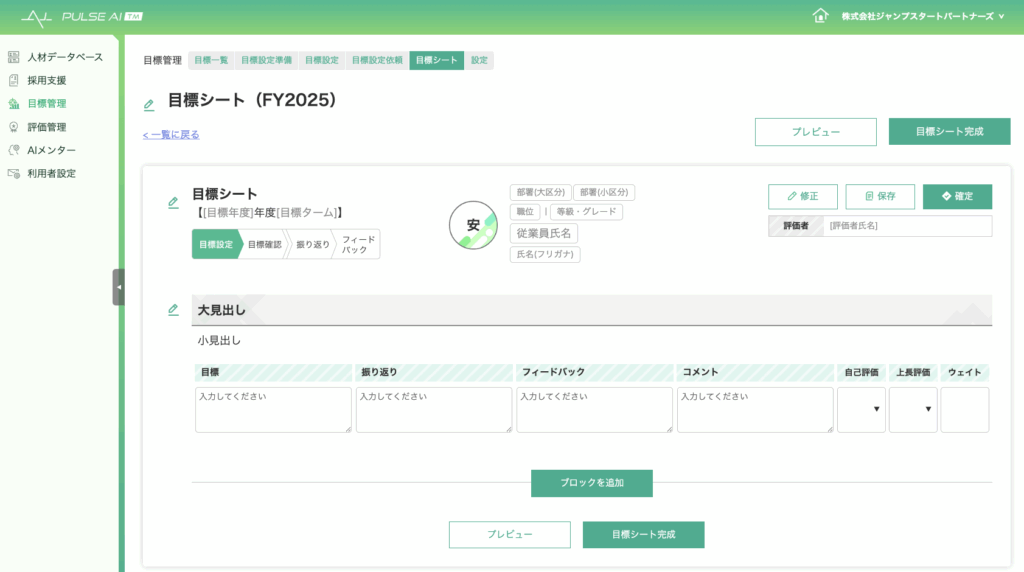1024x572 pixels.
Task: Click the home icon in the header
Action: pyautogui.click(x=820, y=16)
